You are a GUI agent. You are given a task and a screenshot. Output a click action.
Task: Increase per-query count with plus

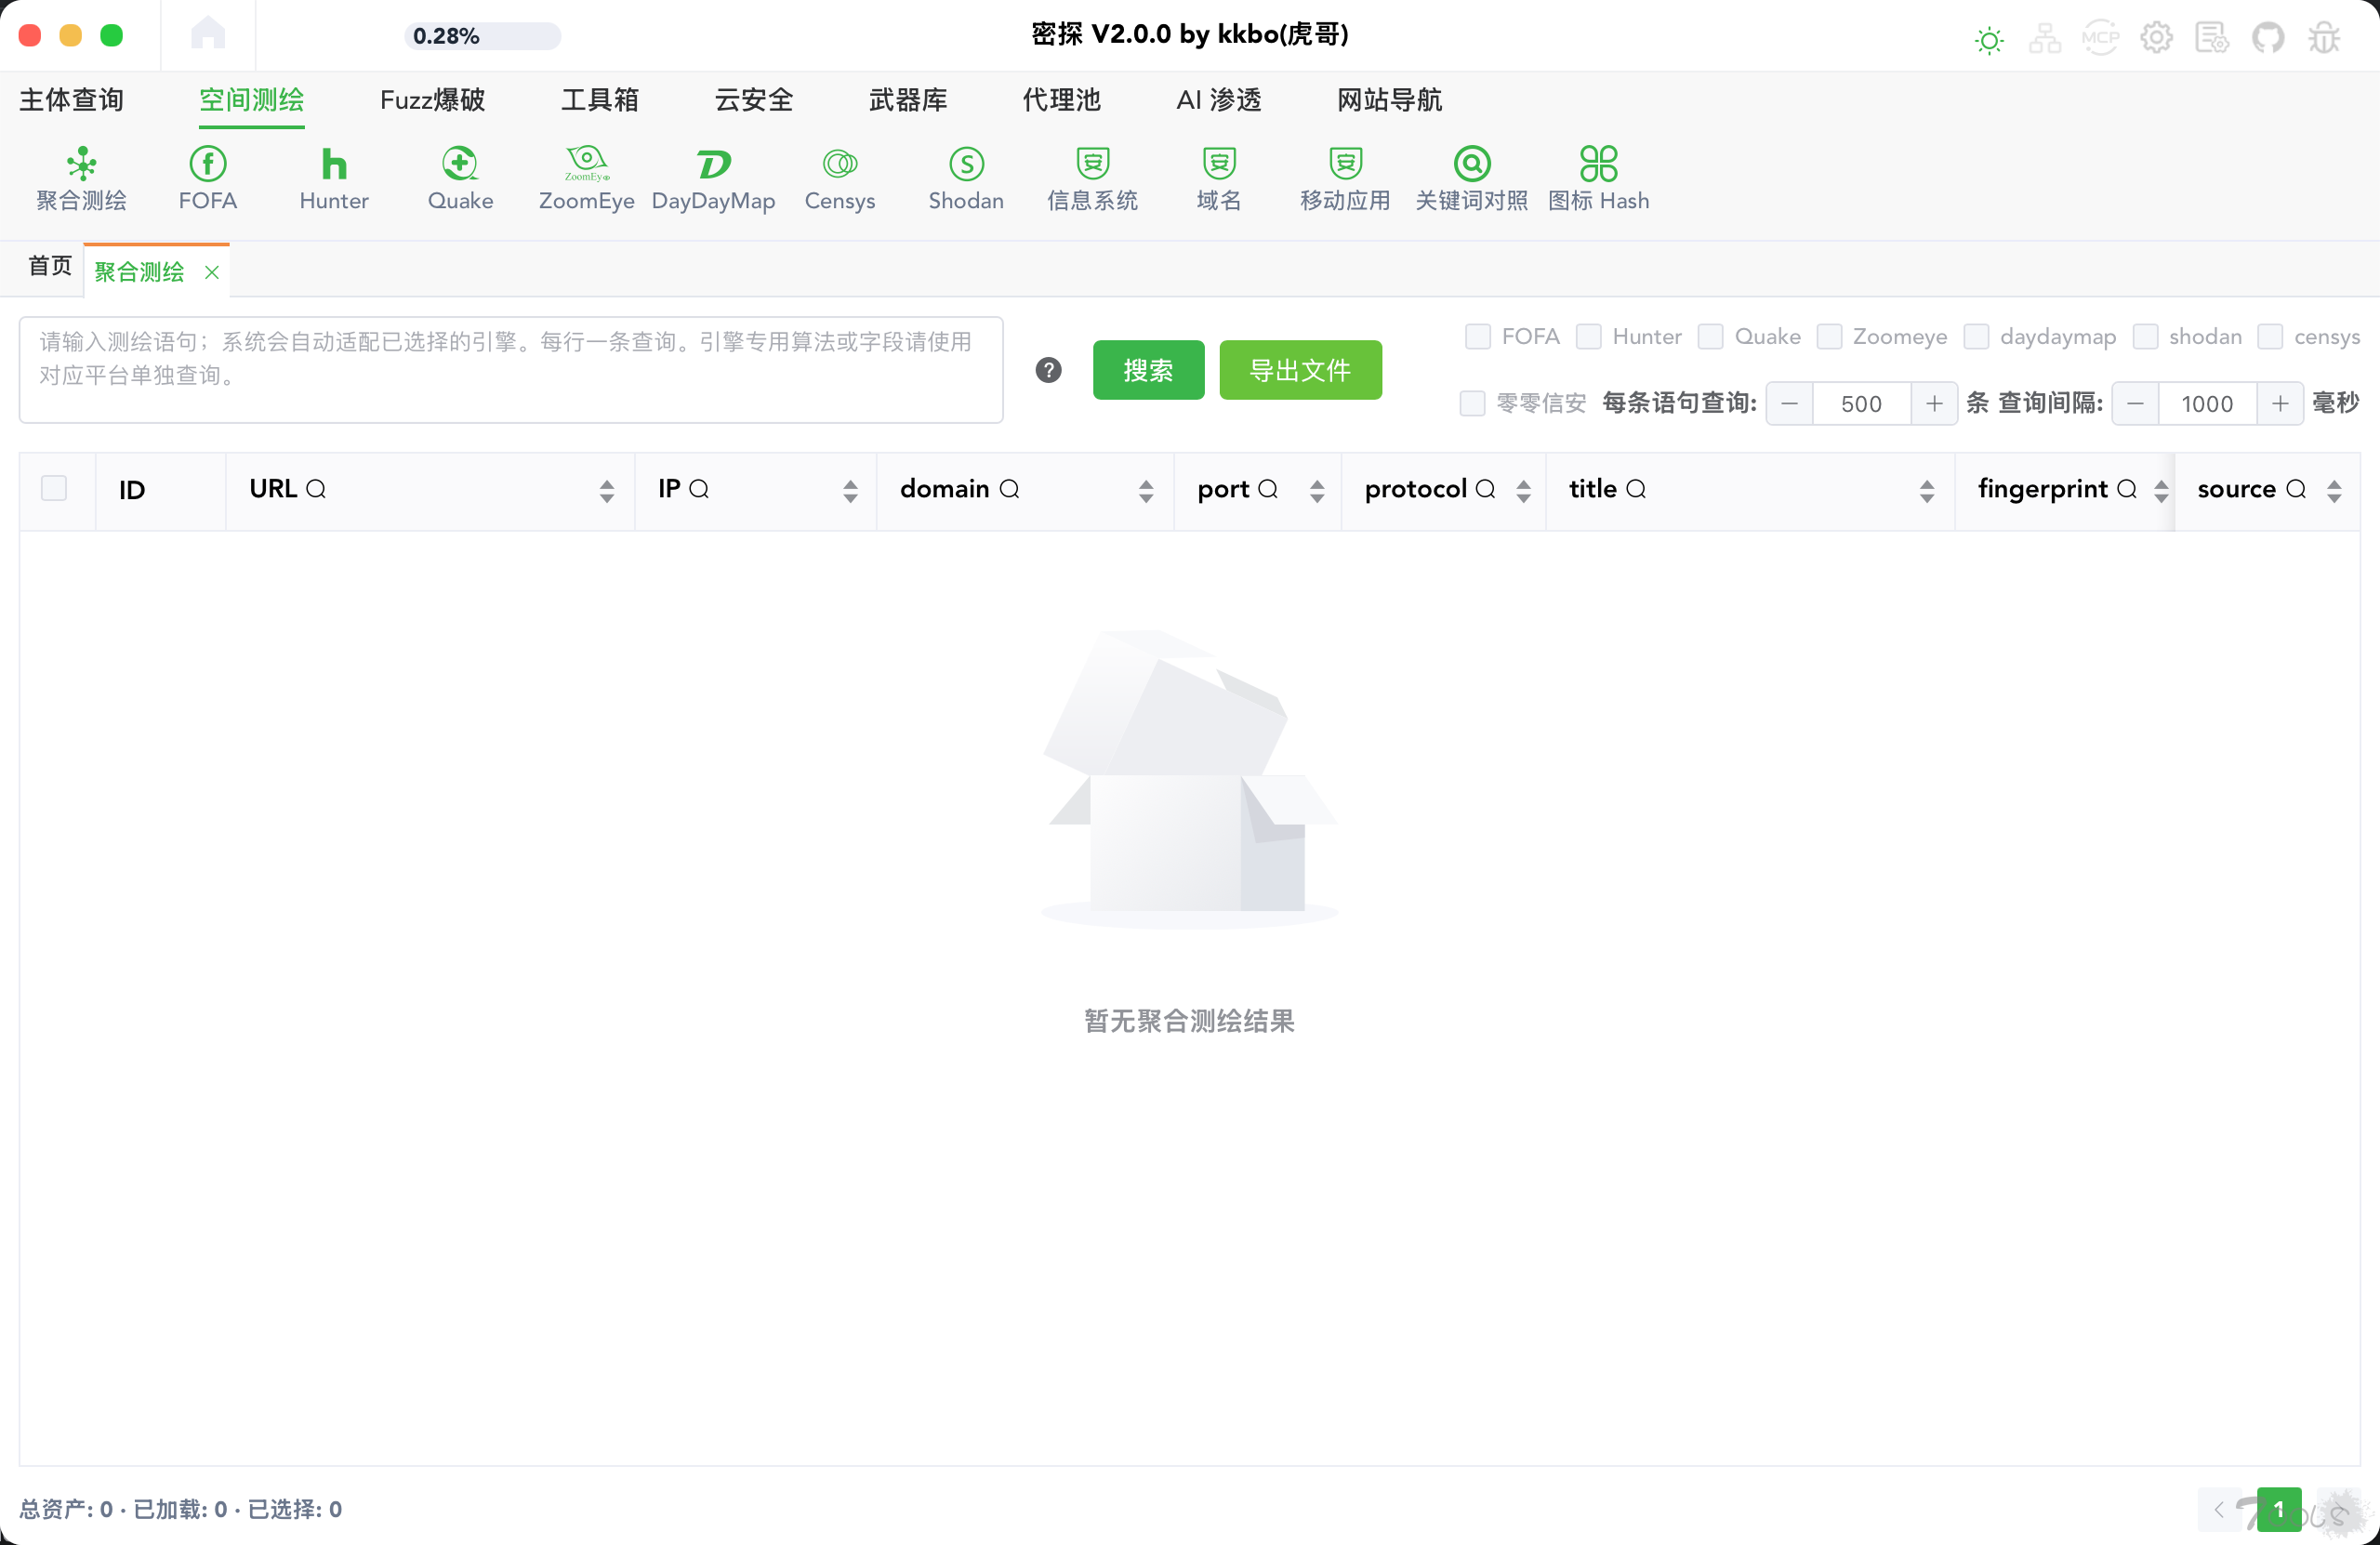pos(1934,403)
